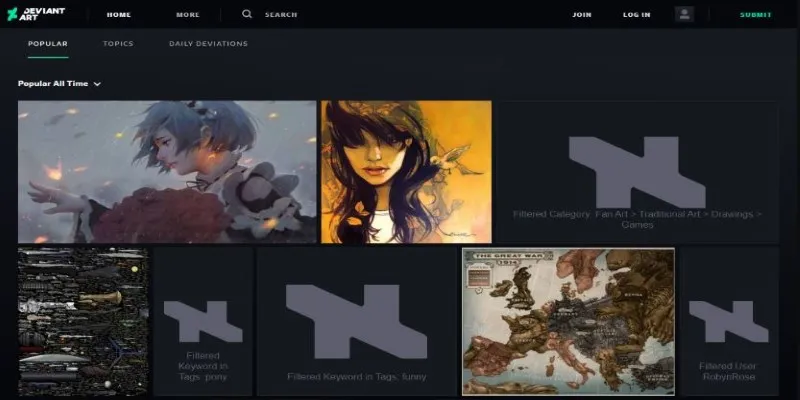Viewport: 800px width, 400px height.
Task: Click the Log In link
Action: (637, 15)
